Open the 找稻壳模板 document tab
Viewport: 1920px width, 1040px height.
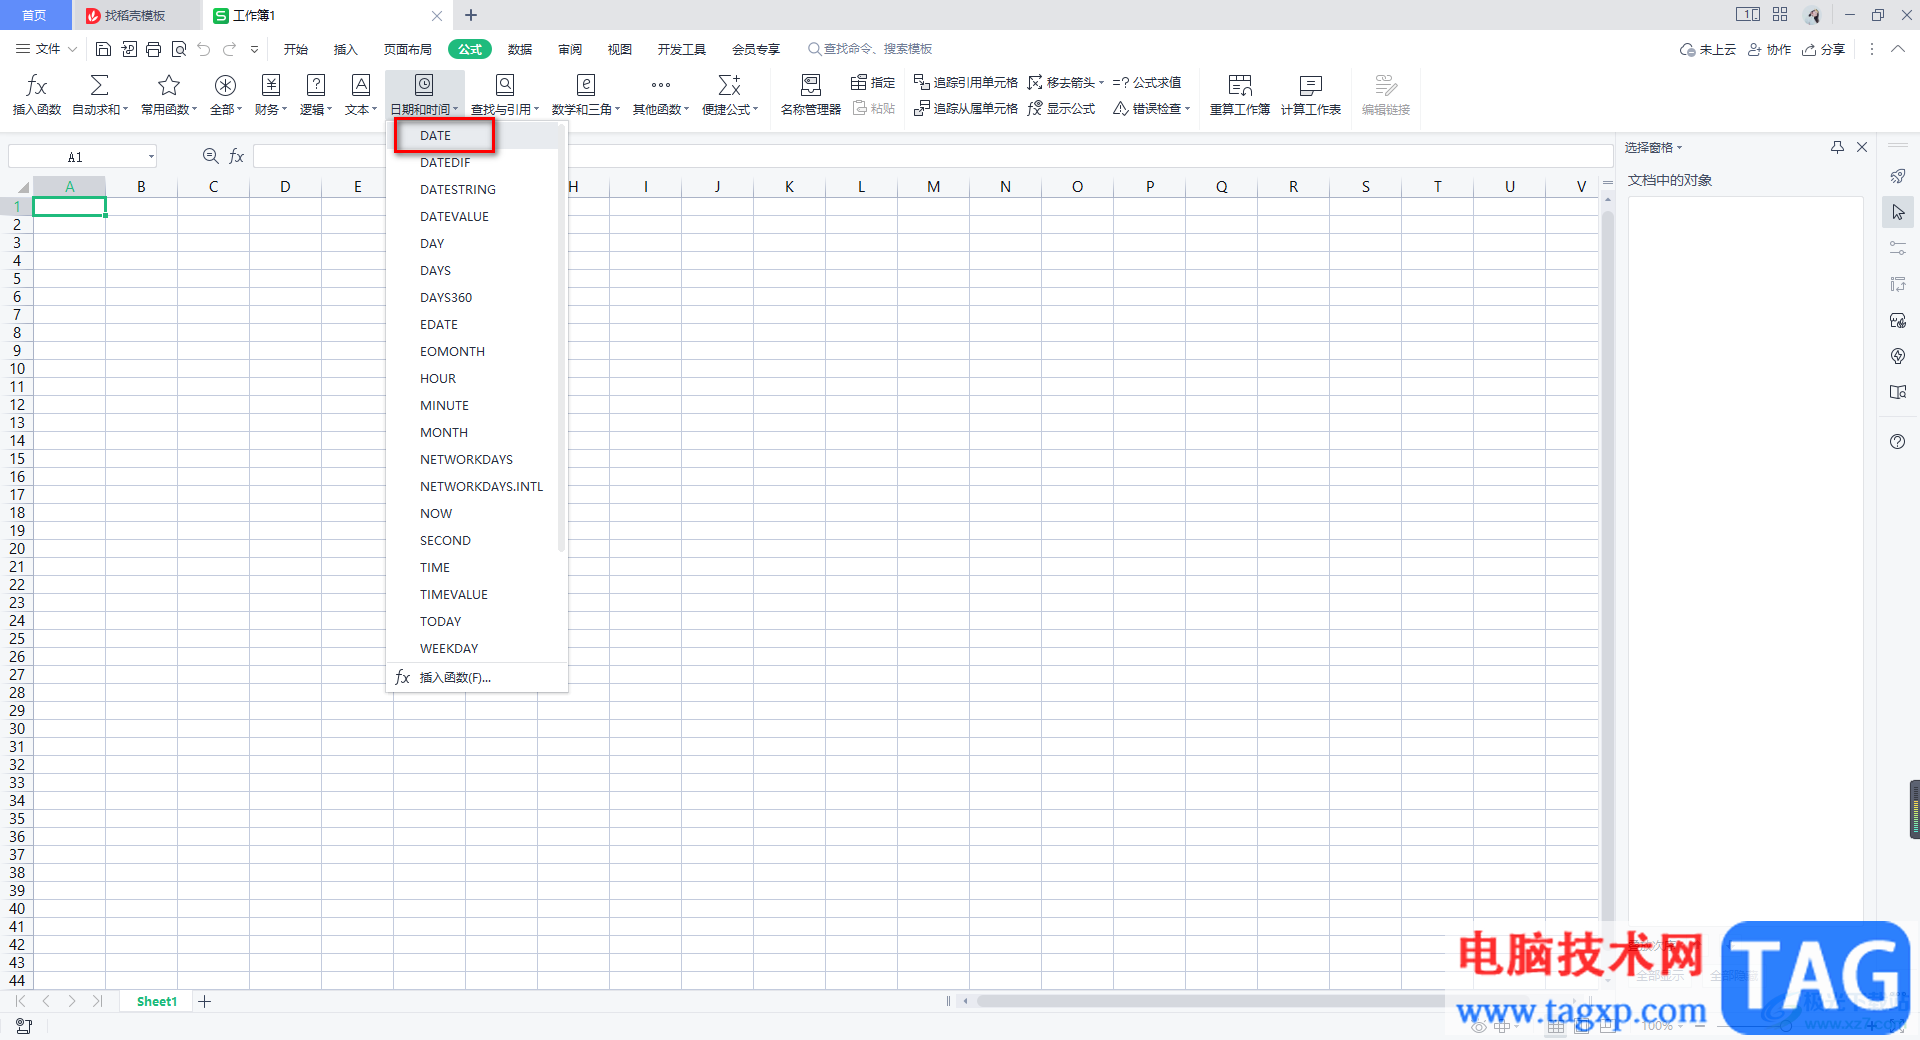[x=136, y=15]
